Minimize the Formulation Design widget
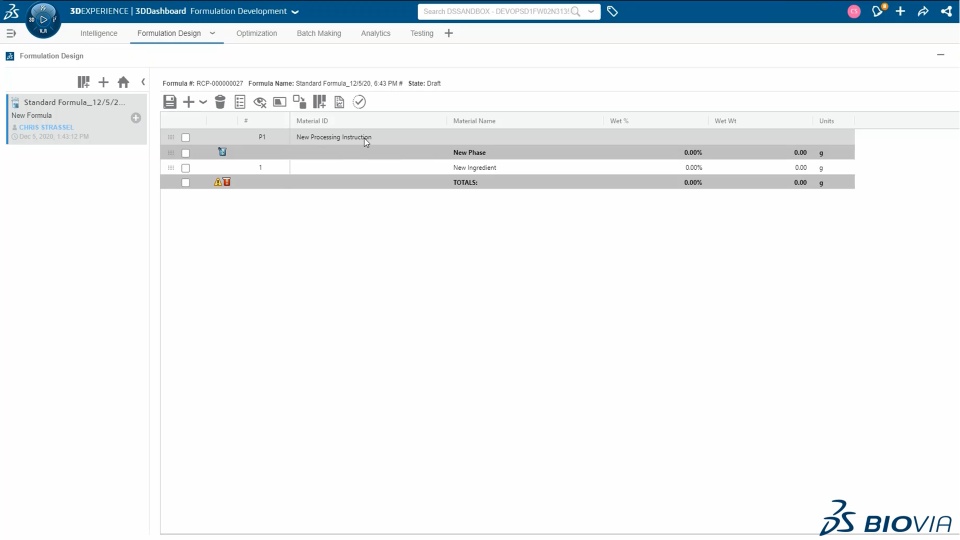This screenshot has height=540, width=960. pos(940,55)
